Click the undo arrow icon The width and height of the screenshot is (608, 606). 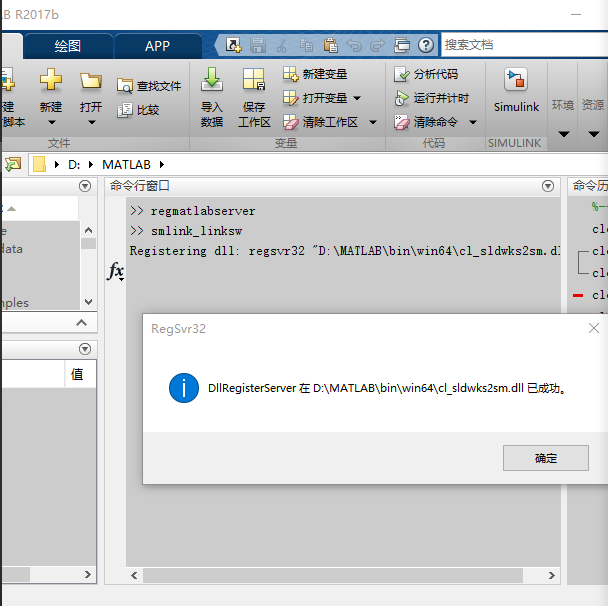click(x=354, y=45)
